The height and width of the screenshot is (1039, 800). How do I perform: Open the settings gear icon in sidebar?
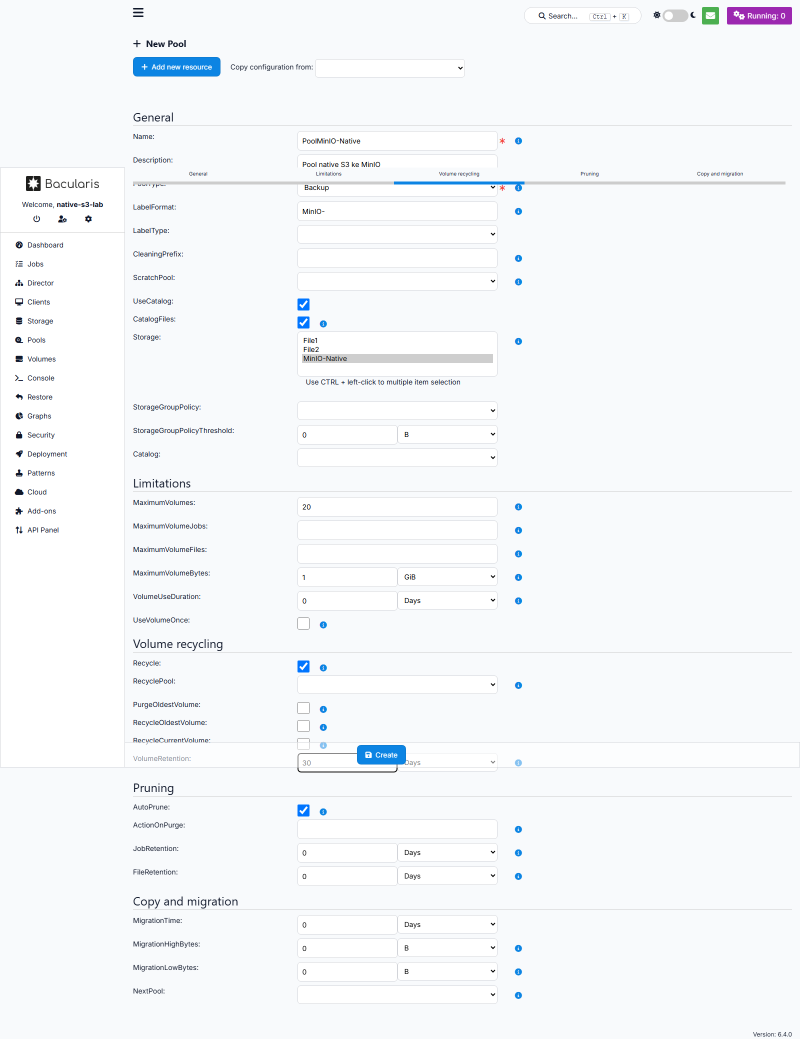click(88, 219)
